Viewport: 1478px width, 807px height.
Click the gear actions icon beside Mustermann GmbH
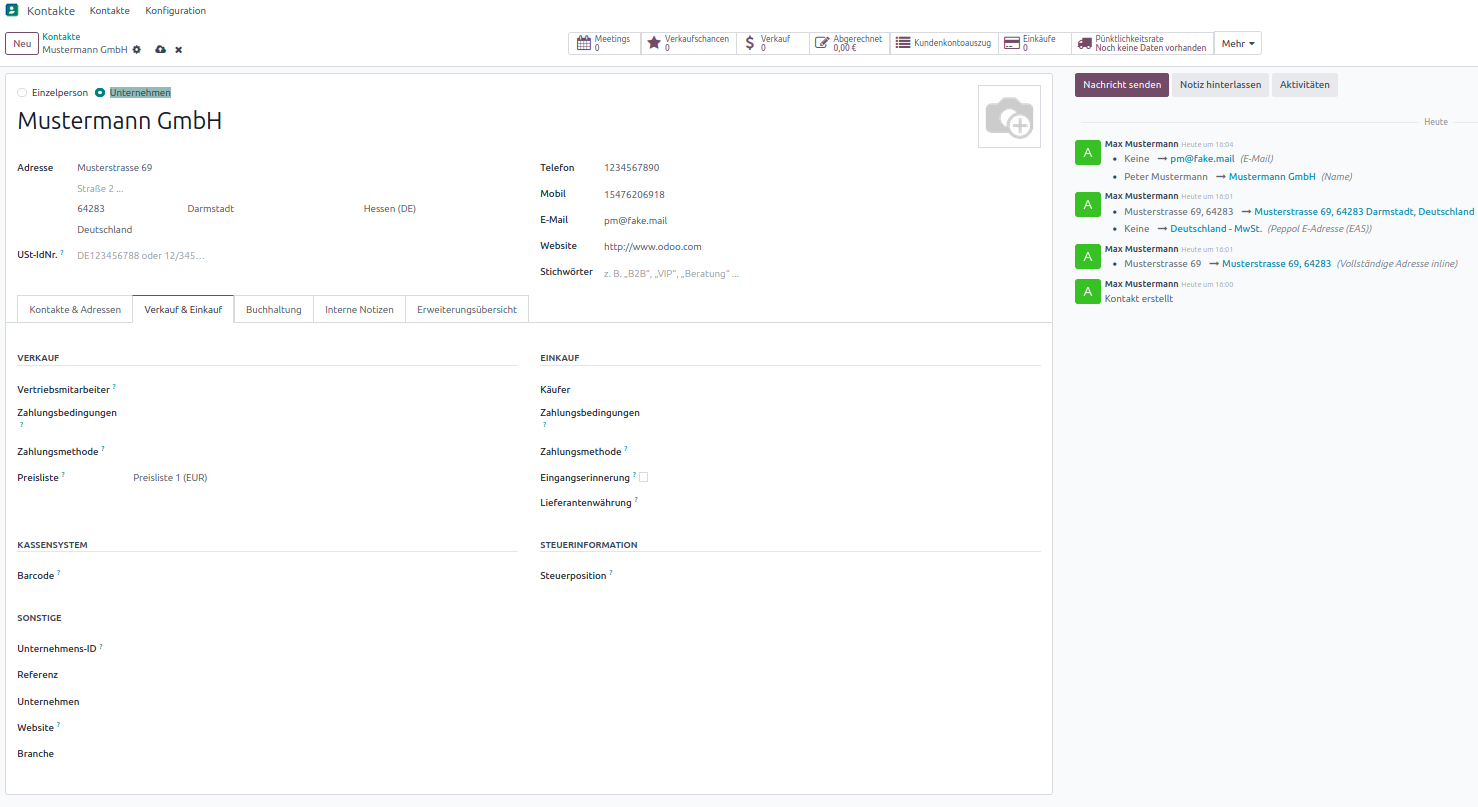[x=137, y=49]
